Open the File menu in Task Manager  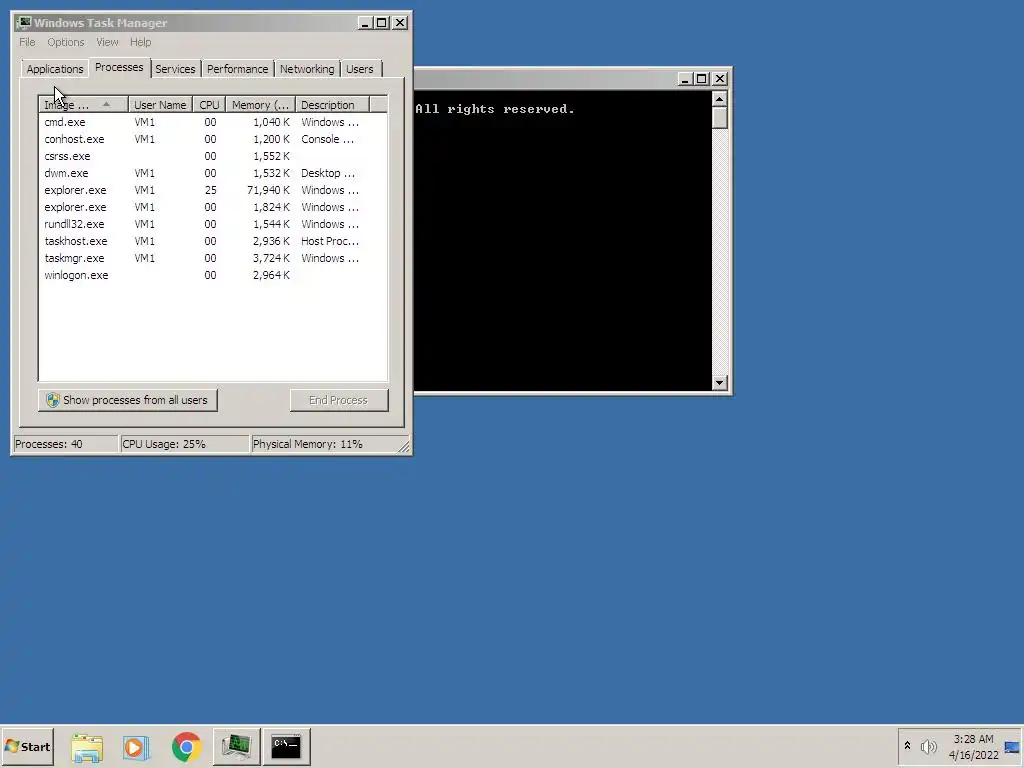27,42
